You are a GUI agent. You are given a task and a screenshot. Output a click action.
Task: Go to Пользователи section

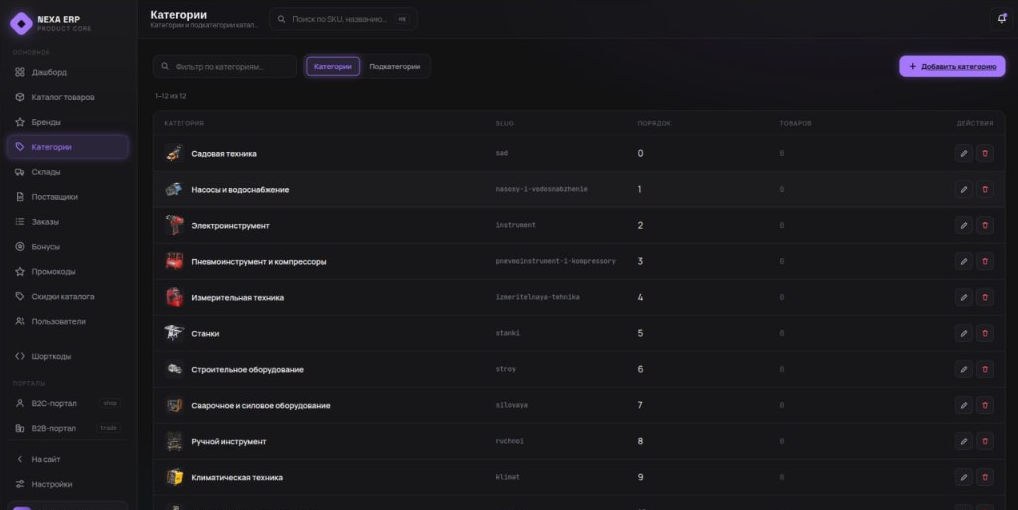68,321
